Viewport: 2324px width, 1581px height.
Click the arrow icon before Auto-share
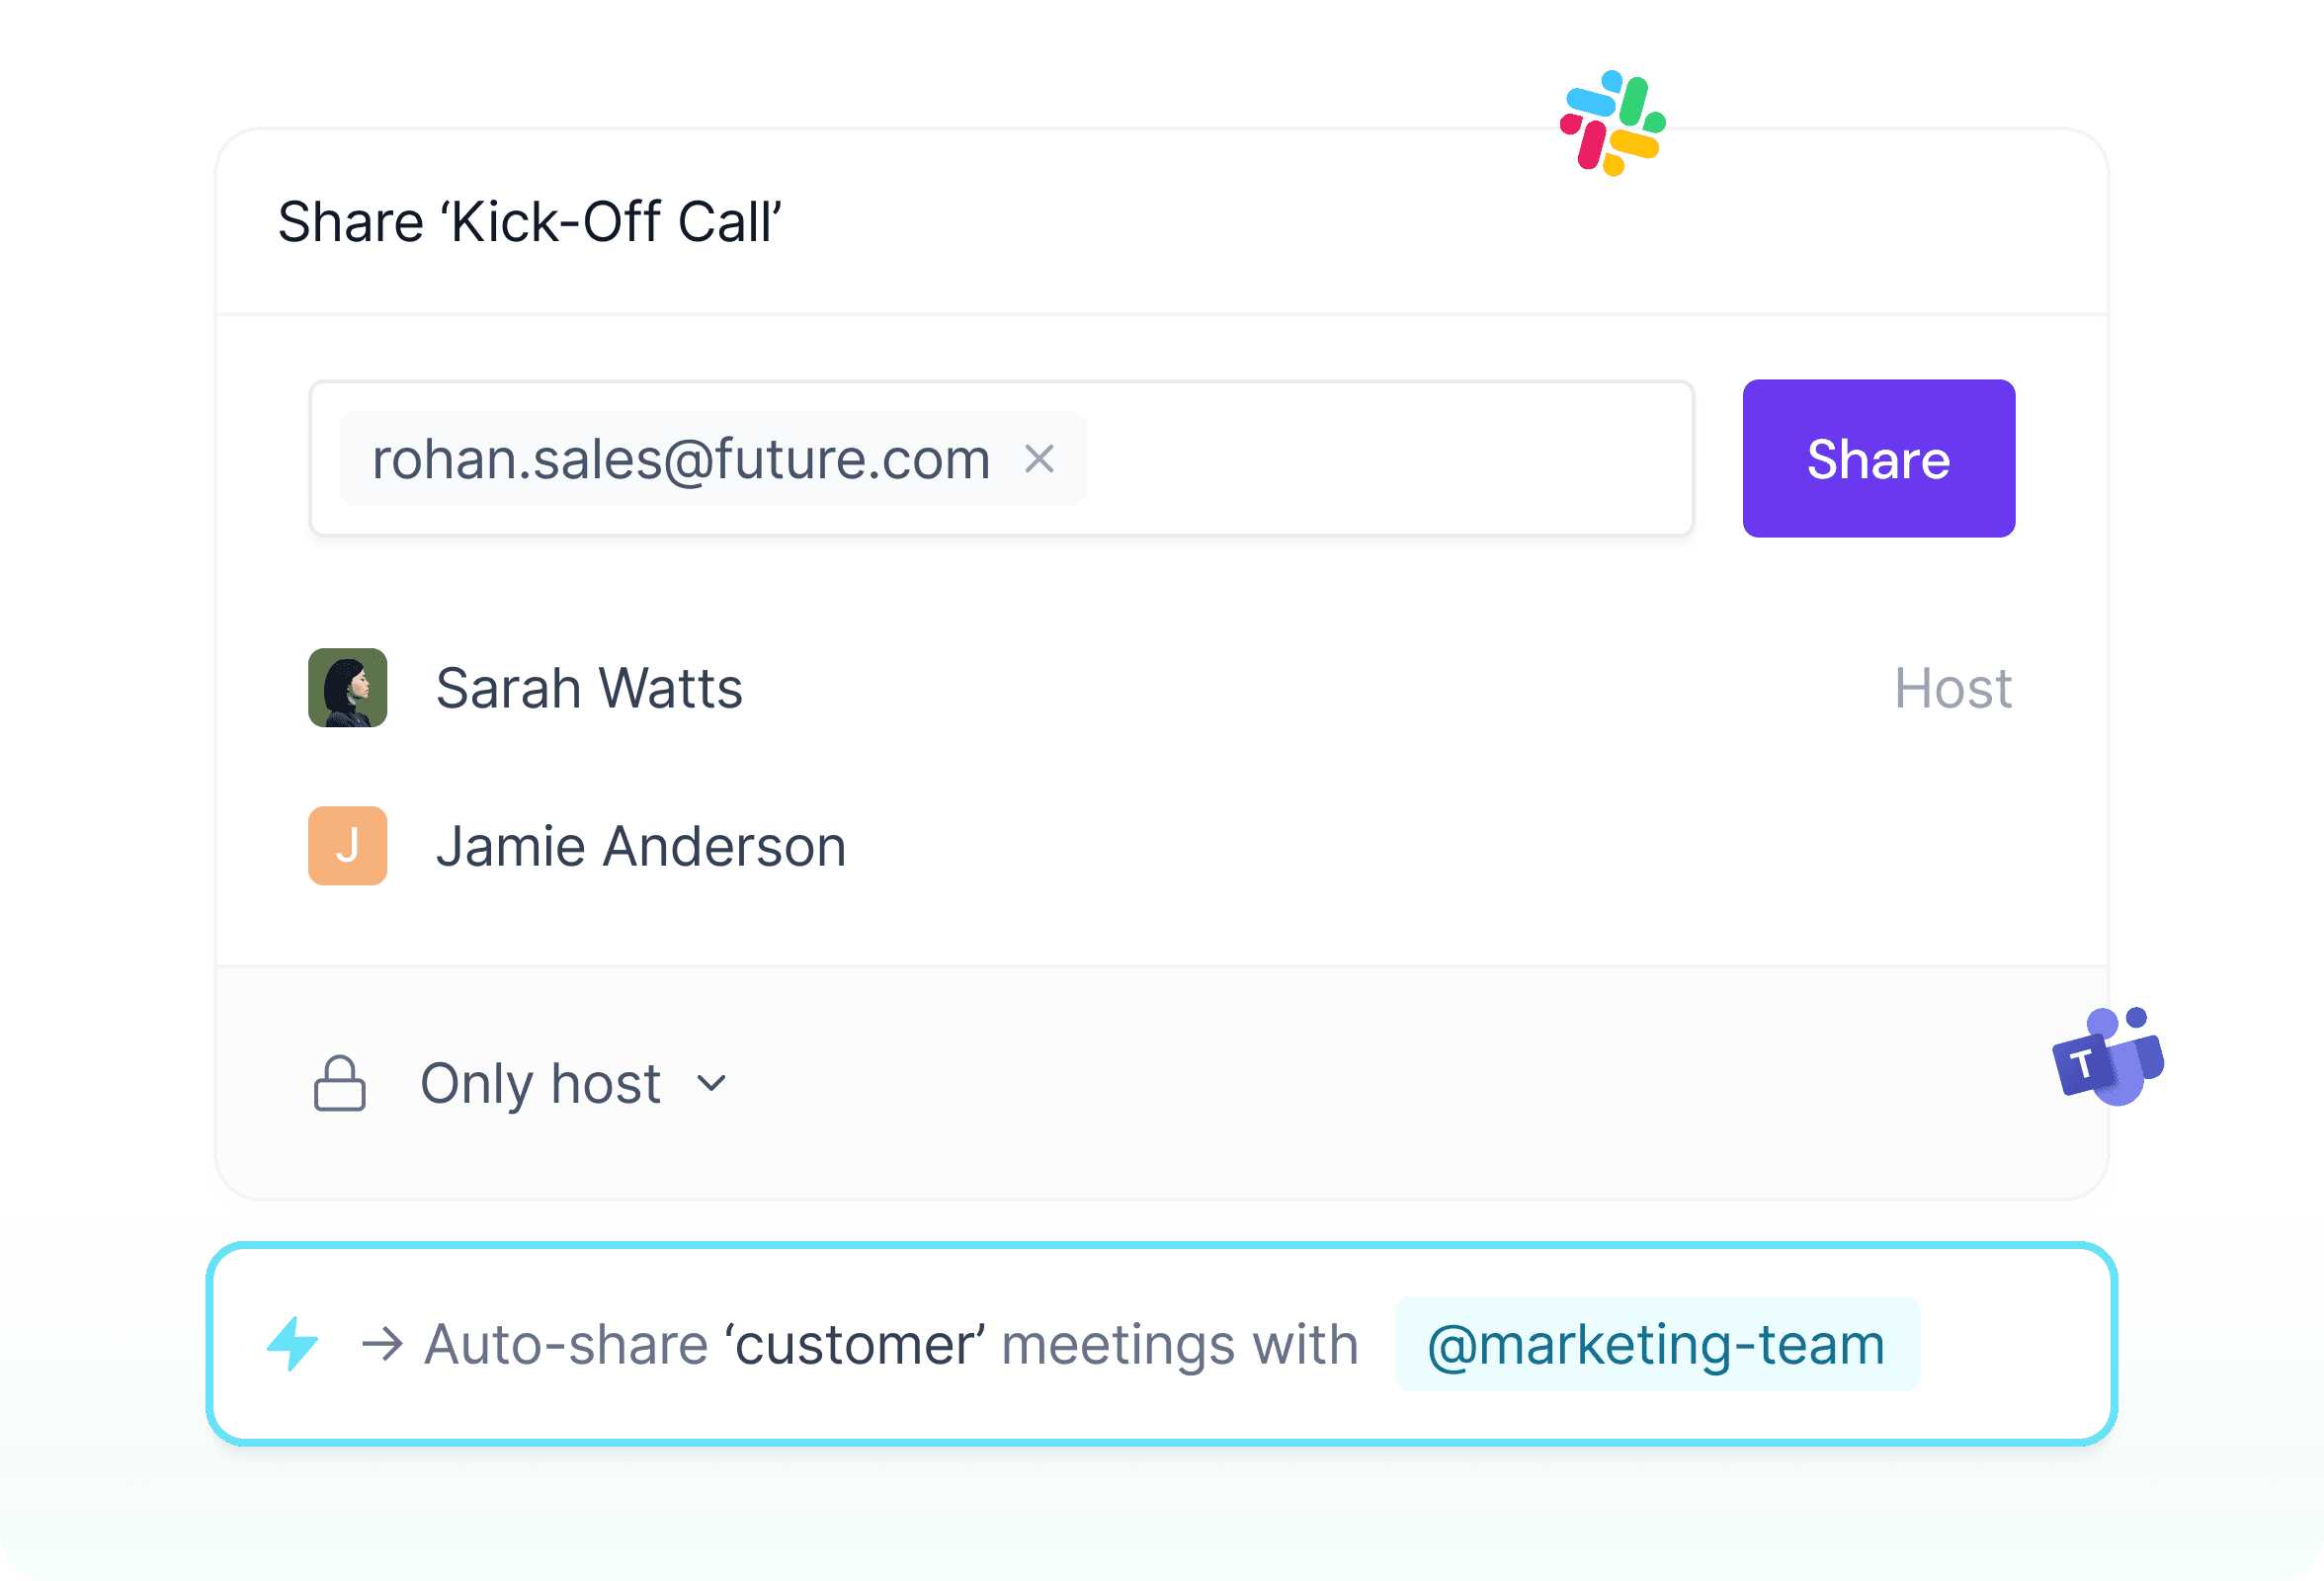point(382,1344)
